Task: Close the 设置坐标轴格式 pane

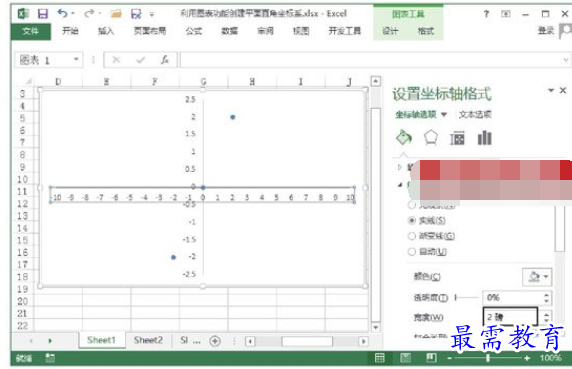Action: tap(563, 90)
